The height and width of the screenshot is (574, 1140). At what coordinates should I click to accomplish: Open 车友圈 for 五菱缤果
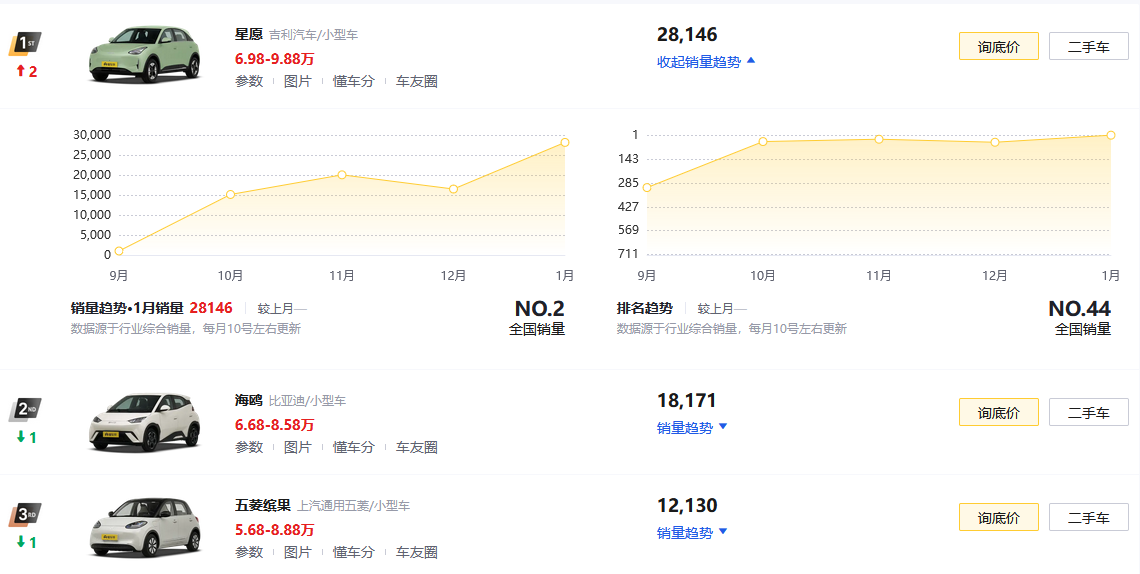point(417,552)
